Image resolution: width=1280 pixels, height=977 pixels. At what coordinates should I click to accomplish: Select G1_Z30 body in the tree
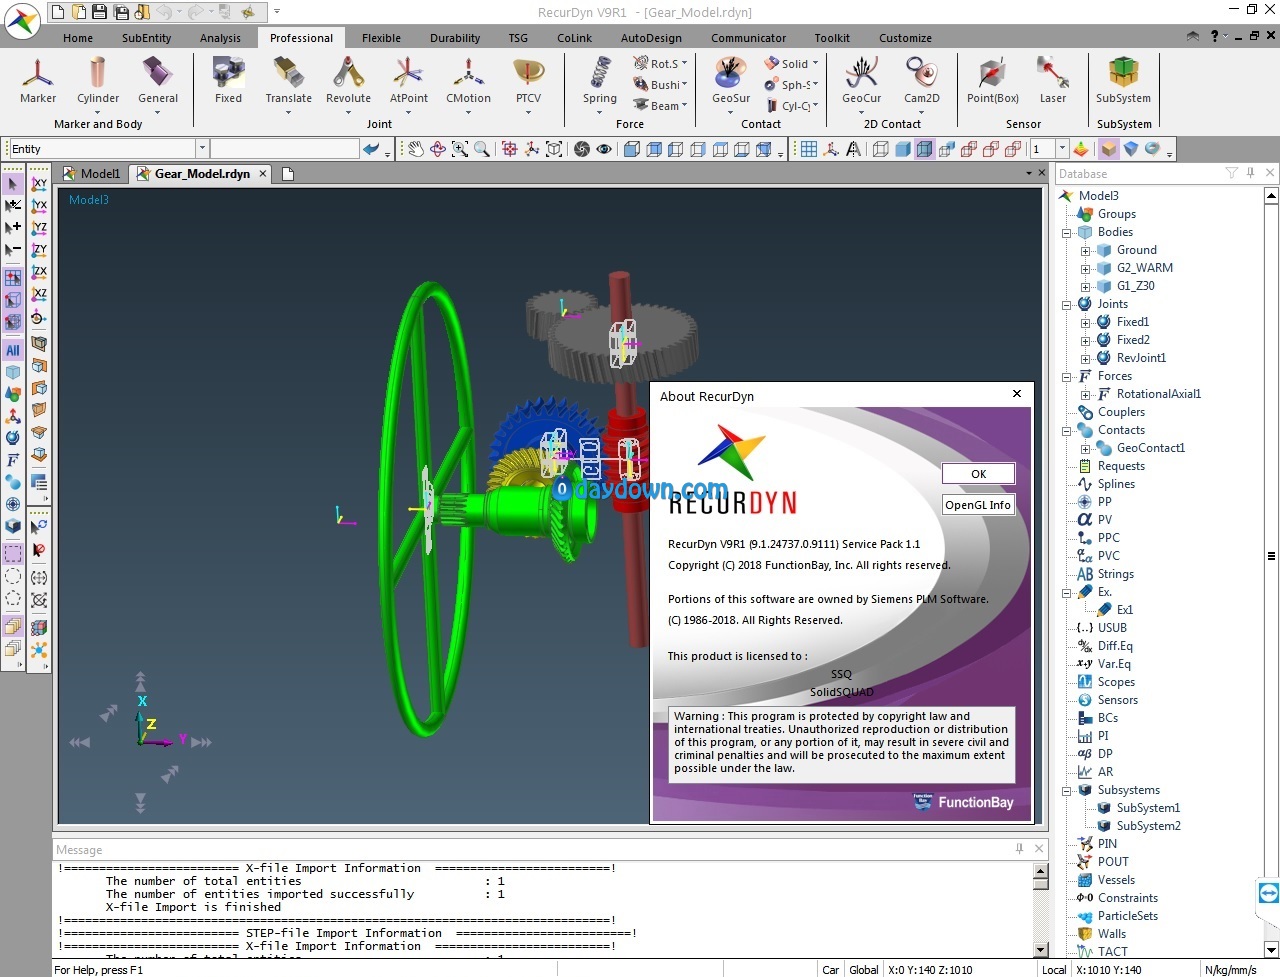(1135, 286)
